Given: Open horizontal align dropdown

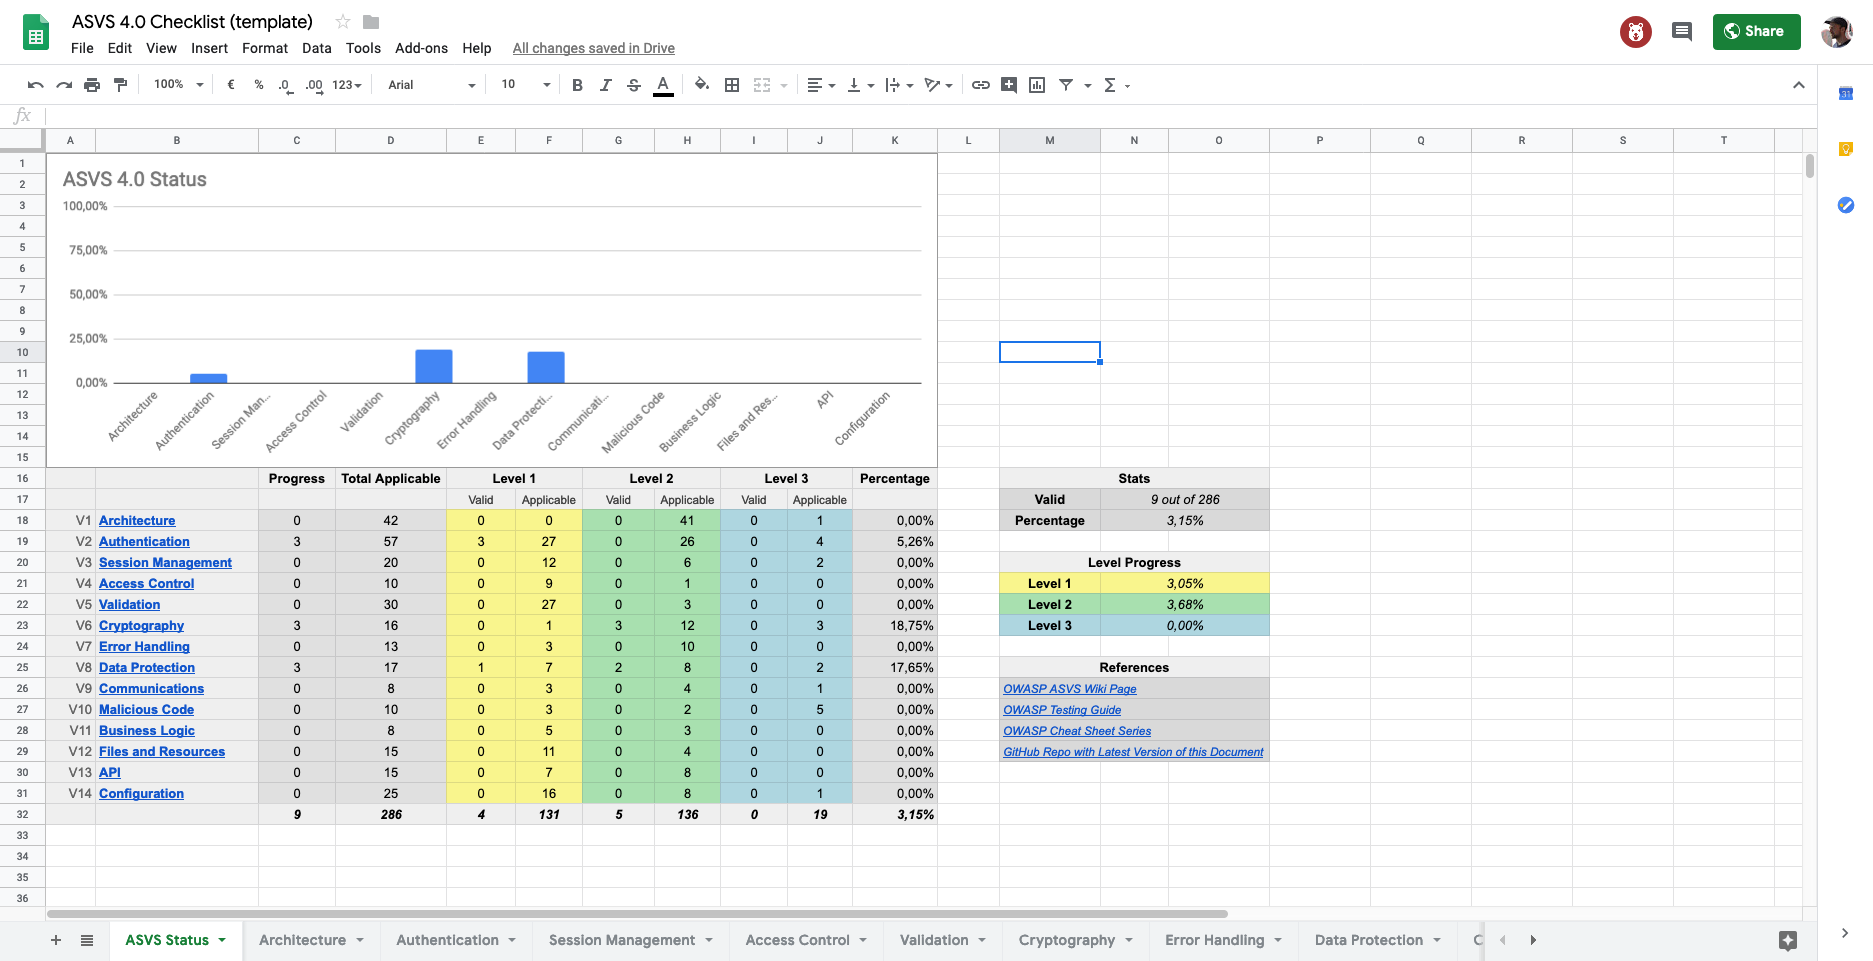Looking at the screenshot, I should pyautogui.click(x=821, y=85).
